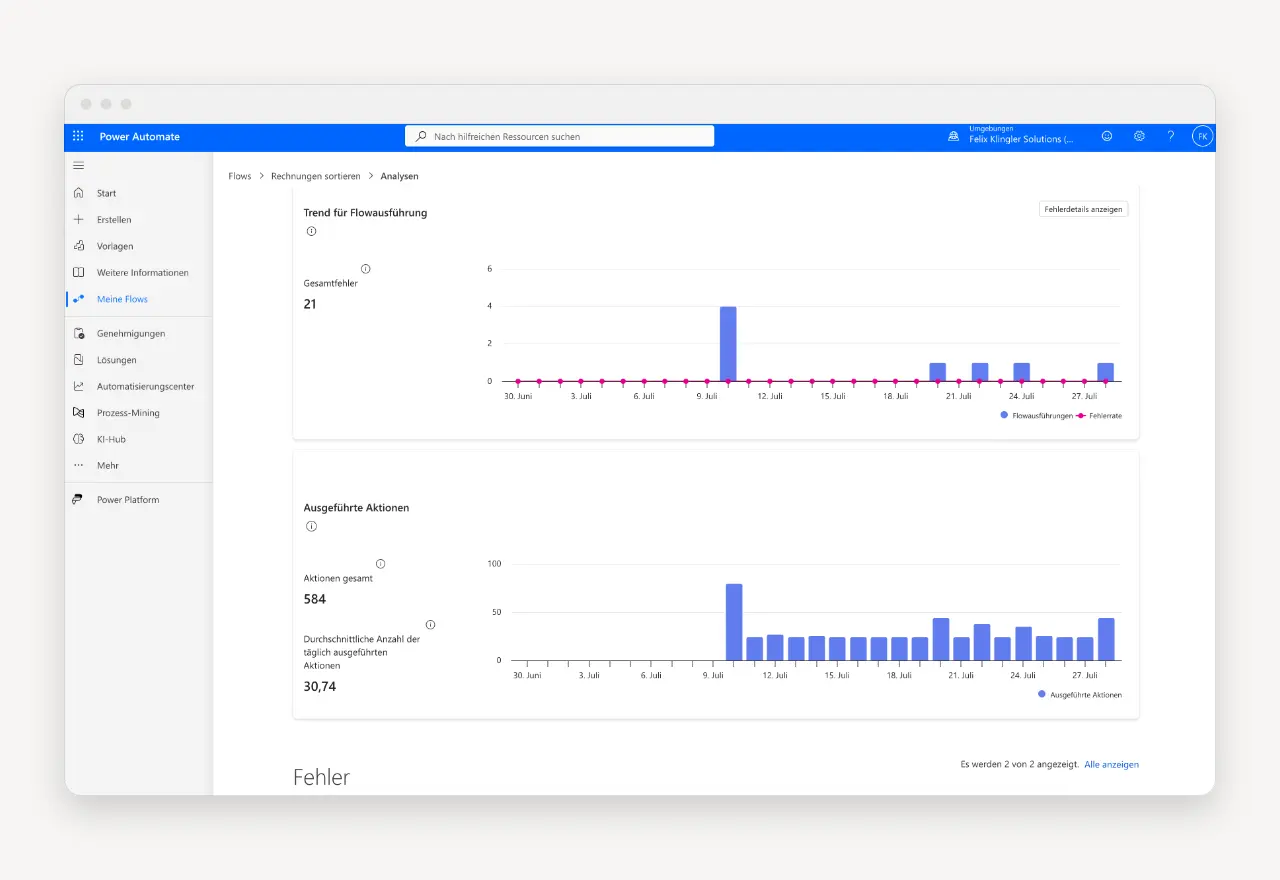1280x880 pixels.
Task: Click the KI-Hub icon
Action: point(78,439)
